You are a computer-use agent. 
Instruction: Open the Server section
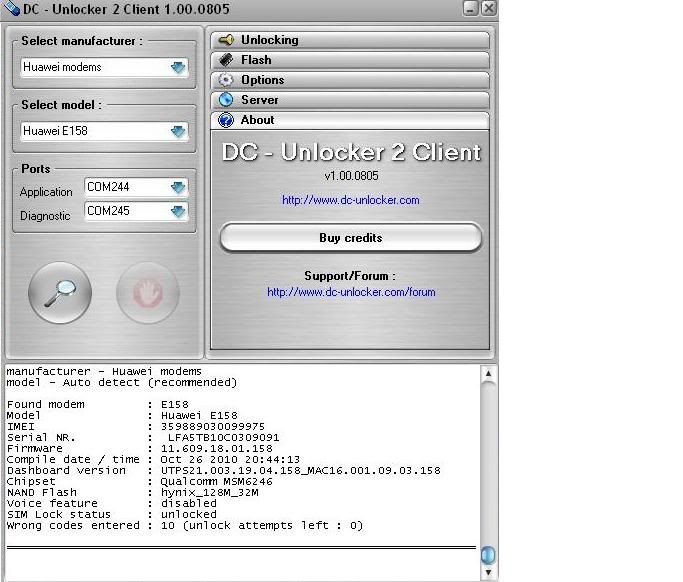click(350, 100)
